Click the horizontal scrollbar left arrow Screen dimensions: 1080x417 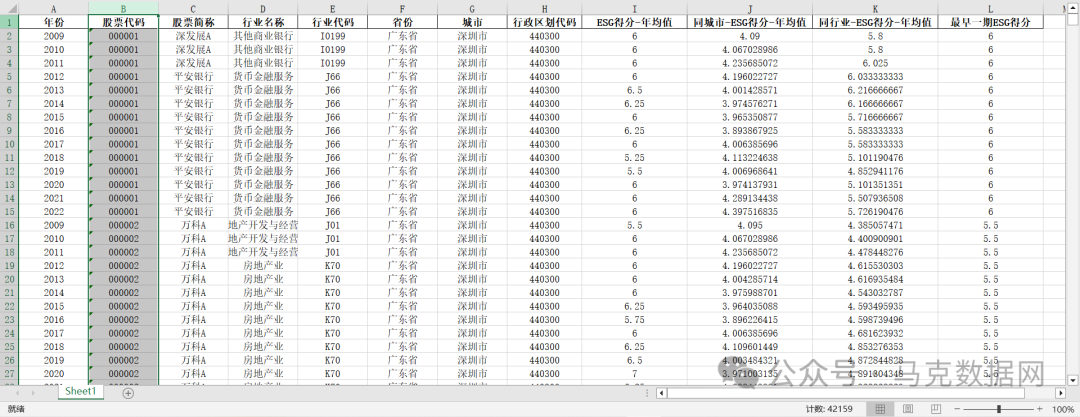[x=661, y=393]
